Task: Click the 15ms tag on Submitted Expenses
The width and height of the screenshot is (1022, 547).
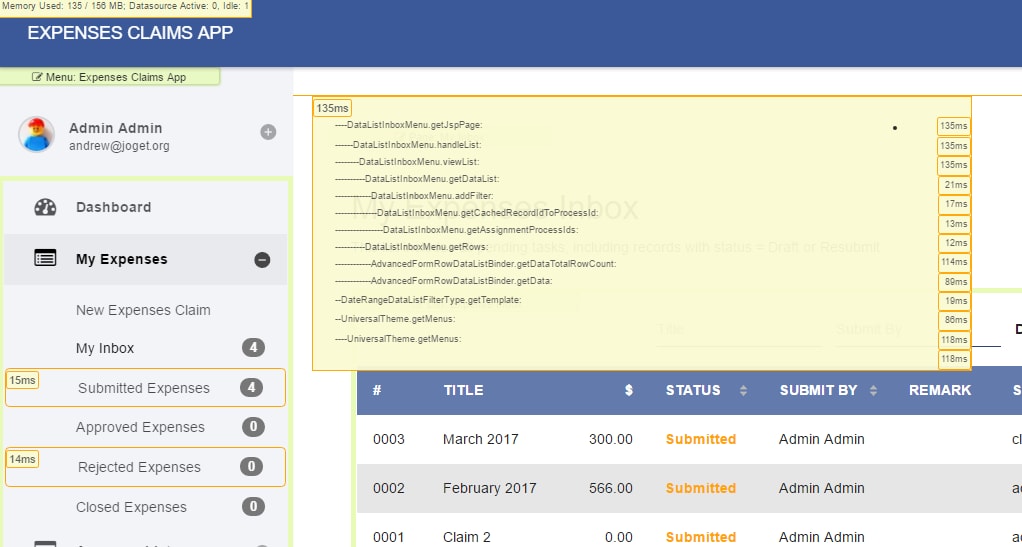Action: point(22,380)
